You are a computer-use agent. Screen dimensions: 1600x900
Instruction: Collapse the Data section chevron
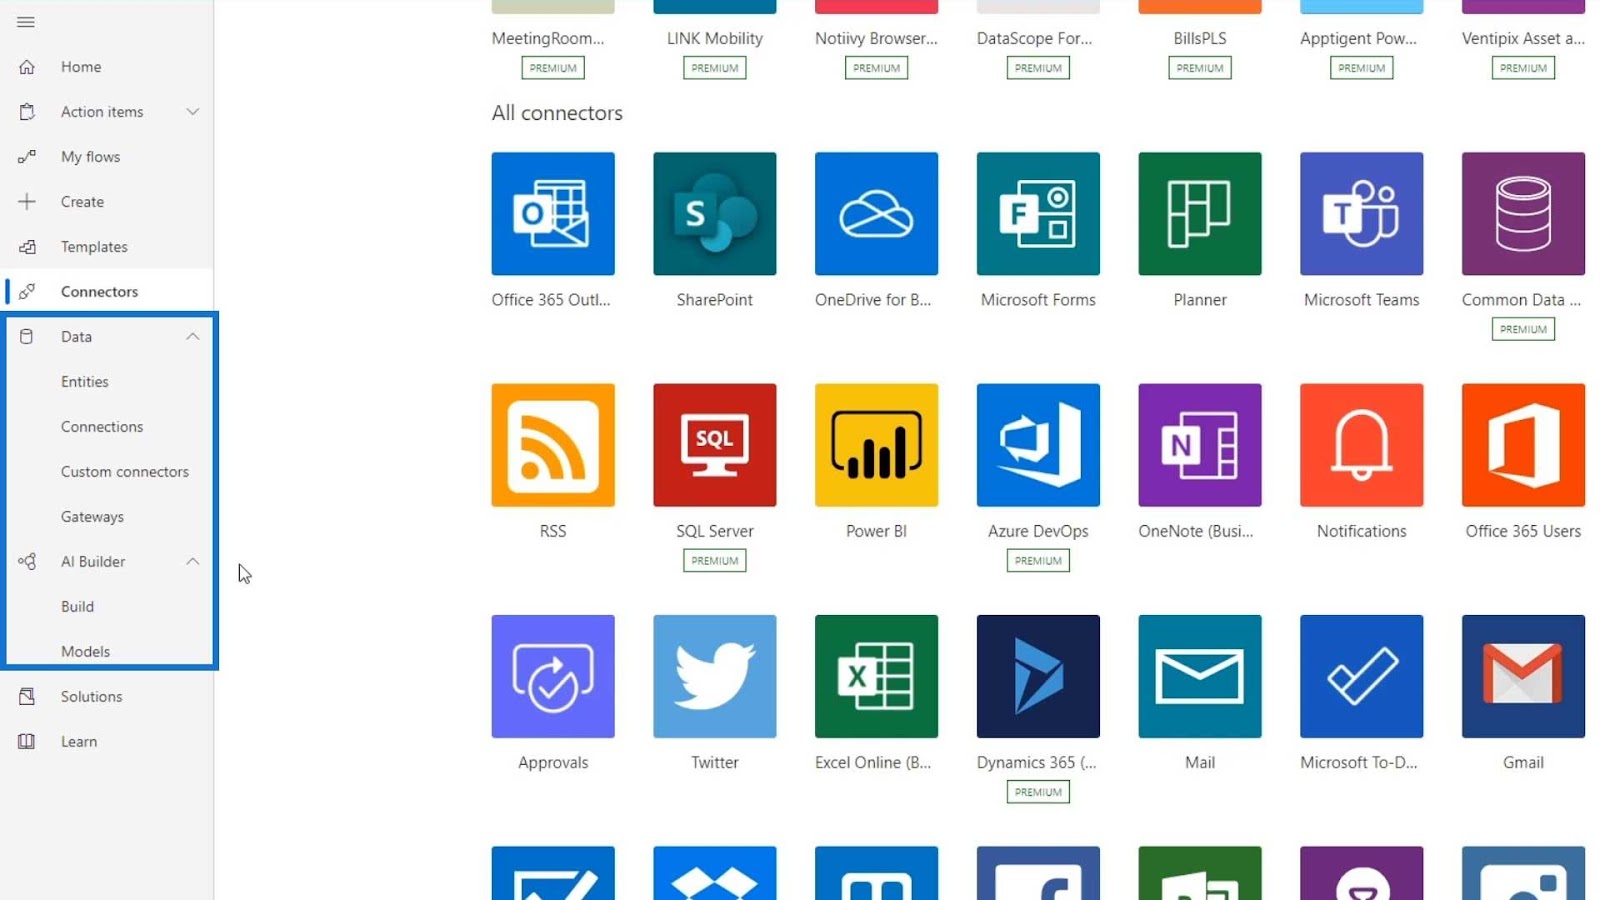193,337
